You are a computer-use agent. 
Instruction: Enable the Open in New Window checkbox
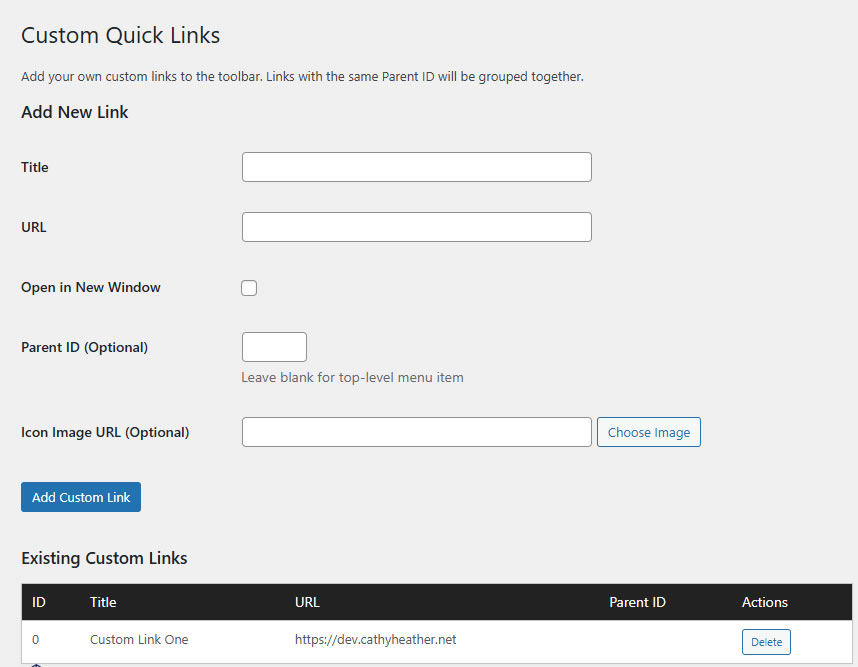tap(248, 288)
